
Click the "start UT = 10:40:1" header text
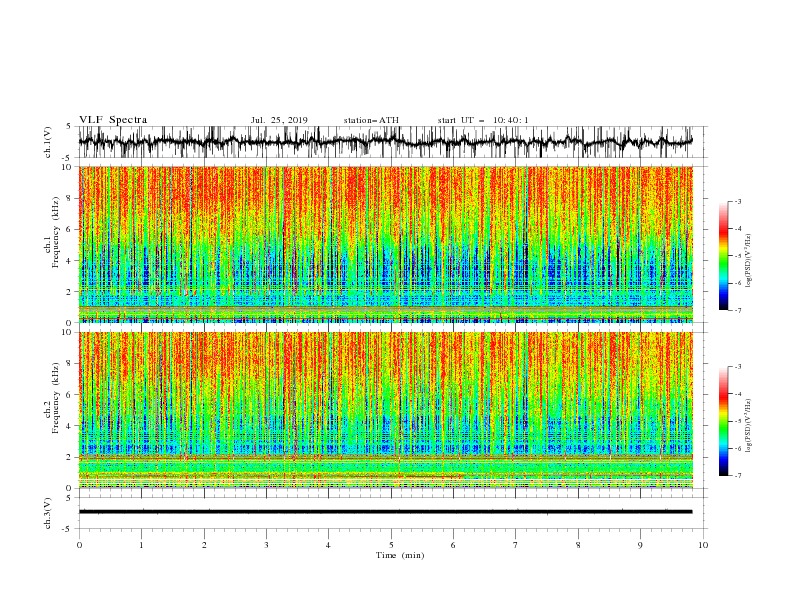click(483, 120)
